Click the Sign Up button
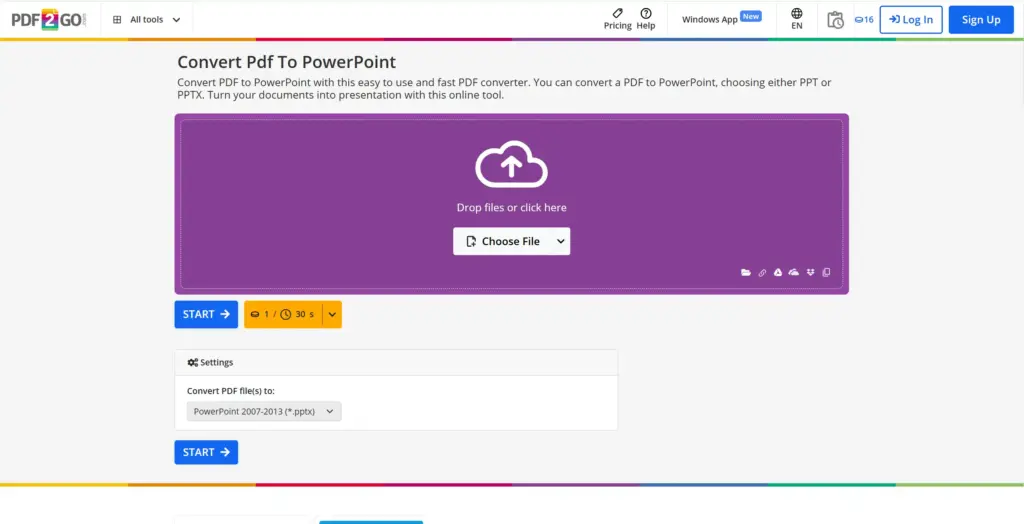 pyautogui.click(x=981, y=20)
